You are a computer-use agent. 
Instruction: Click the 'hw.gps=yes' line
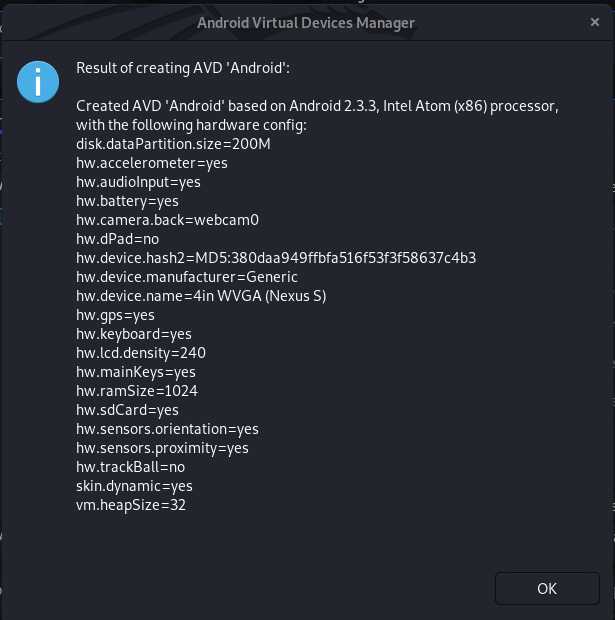(x=115, y=315)
